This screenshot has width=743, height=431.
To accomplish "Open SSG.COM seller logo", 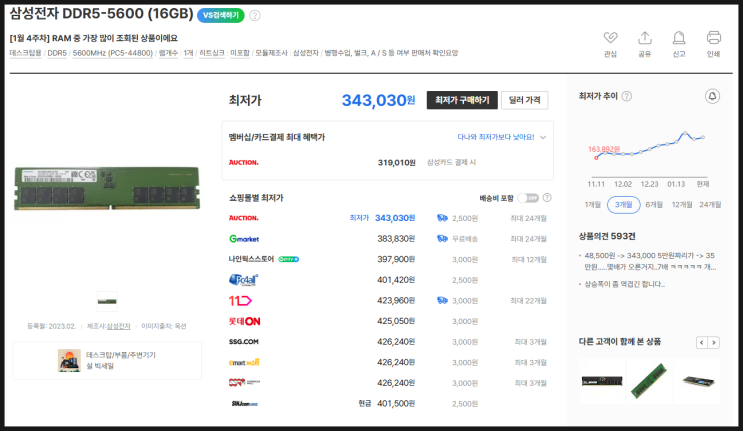I will (244, 341).
